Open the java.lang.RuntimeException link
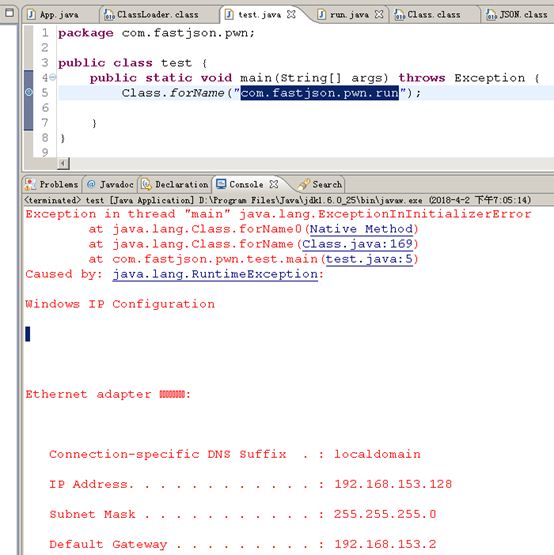 215,274
